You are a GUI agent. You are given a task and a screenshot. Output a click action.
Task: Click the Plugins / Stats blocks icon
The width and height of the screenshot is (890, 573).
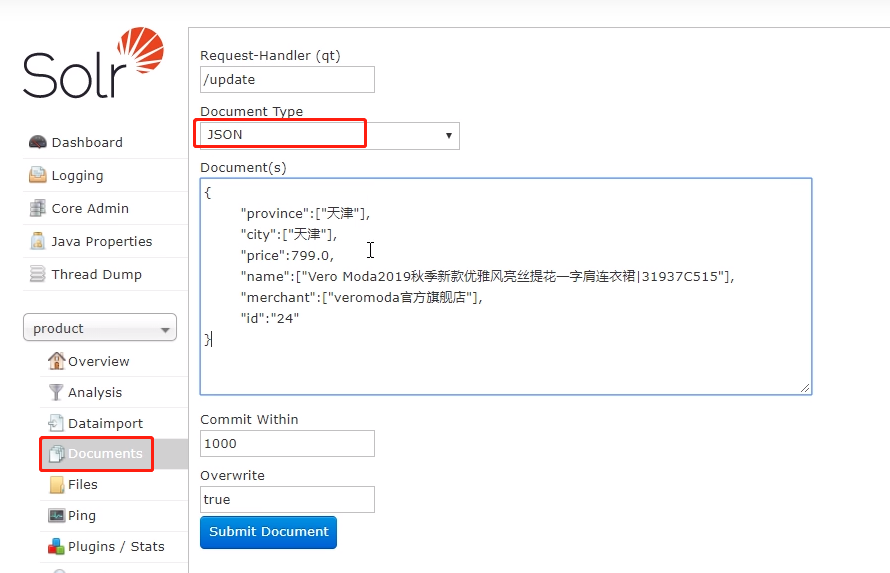pos(56,546)
